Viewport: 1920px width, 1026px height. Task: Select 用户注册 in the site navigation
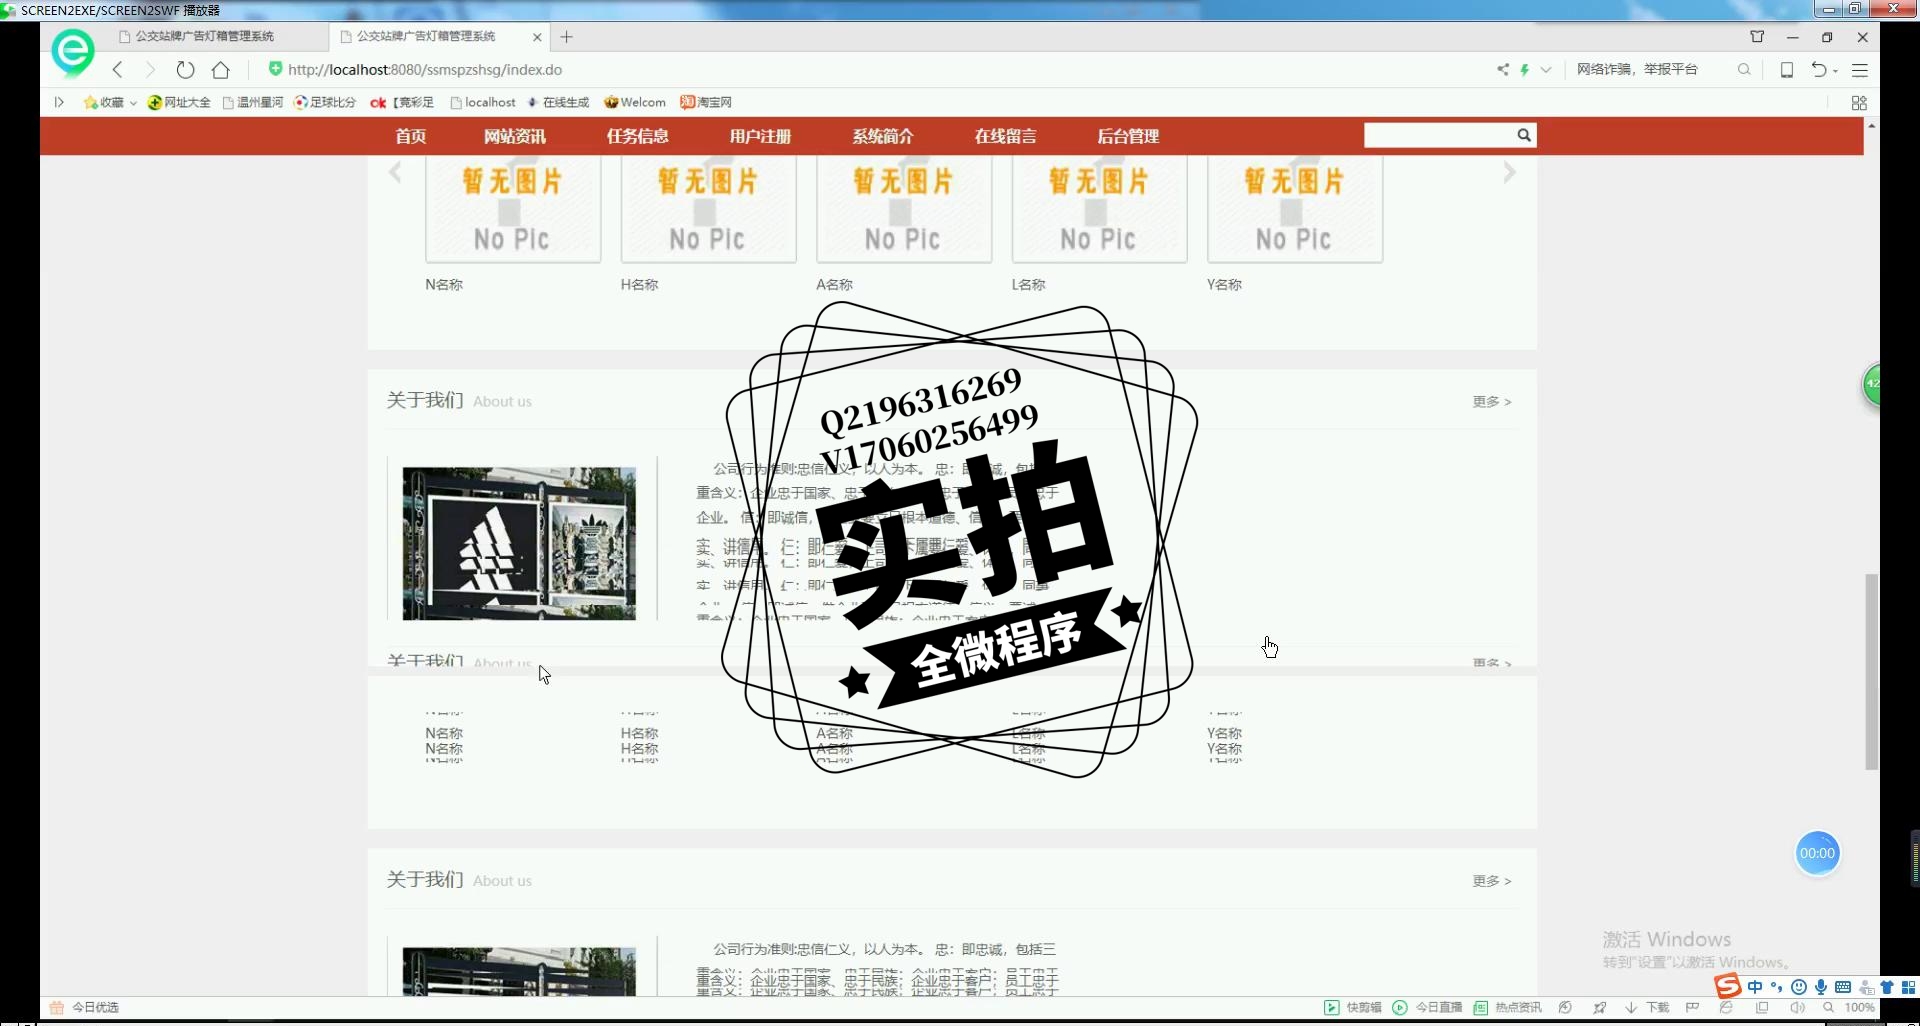pos(760,136)
